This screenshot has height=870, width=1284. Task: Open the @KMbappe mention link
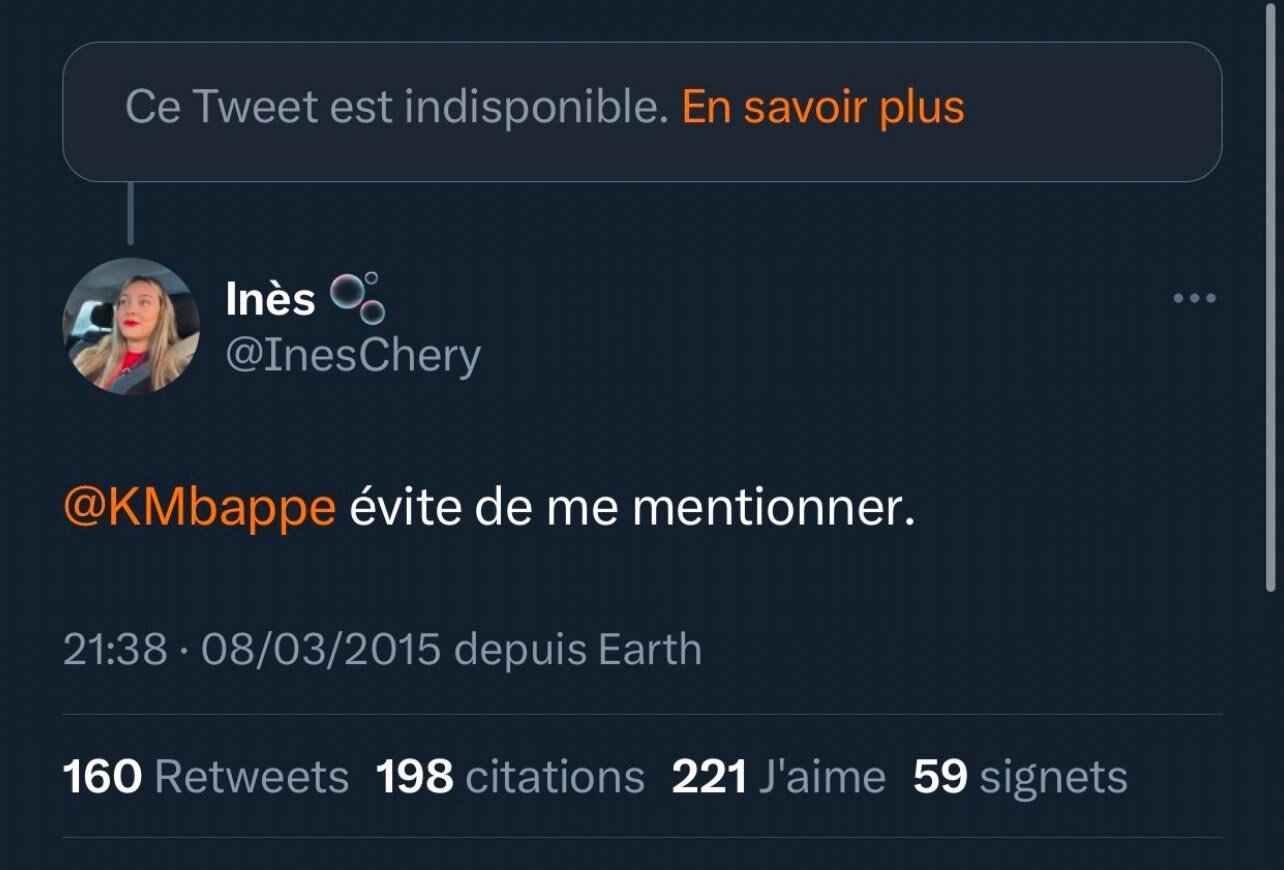pos(199,508)
